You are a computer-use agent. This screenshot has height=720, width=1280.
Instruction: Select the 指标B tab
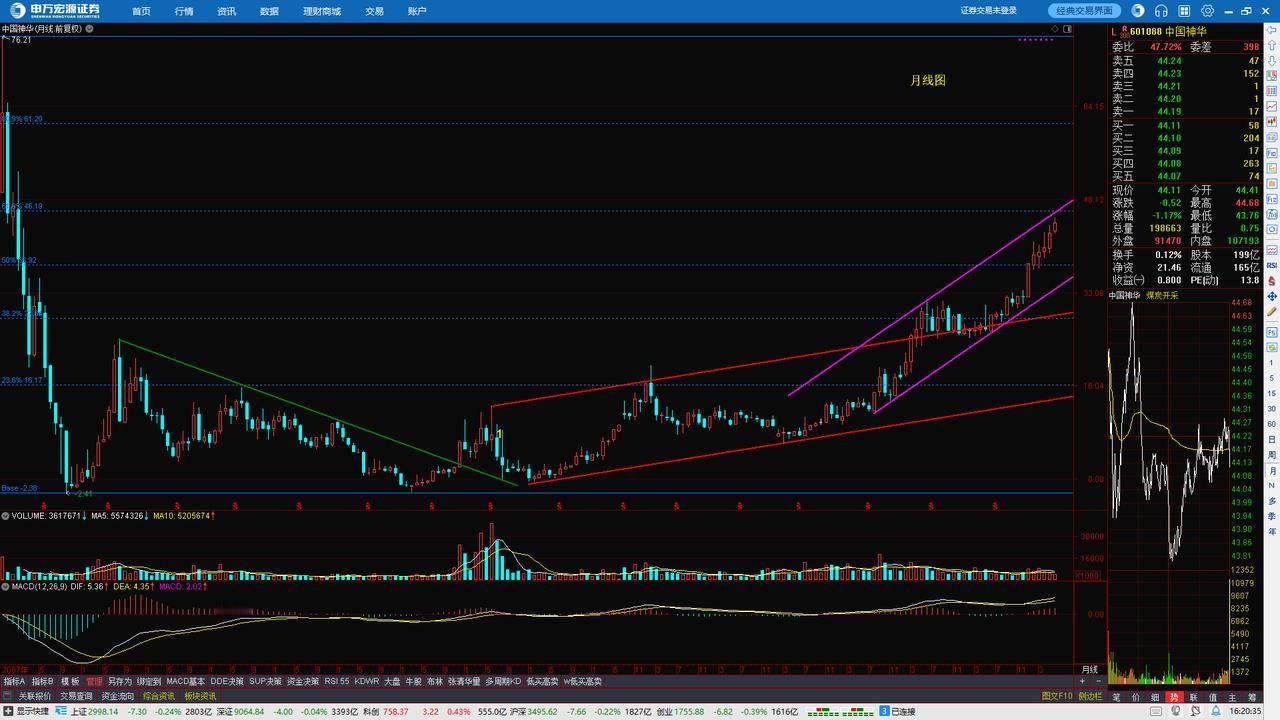[x=42, y=681]
